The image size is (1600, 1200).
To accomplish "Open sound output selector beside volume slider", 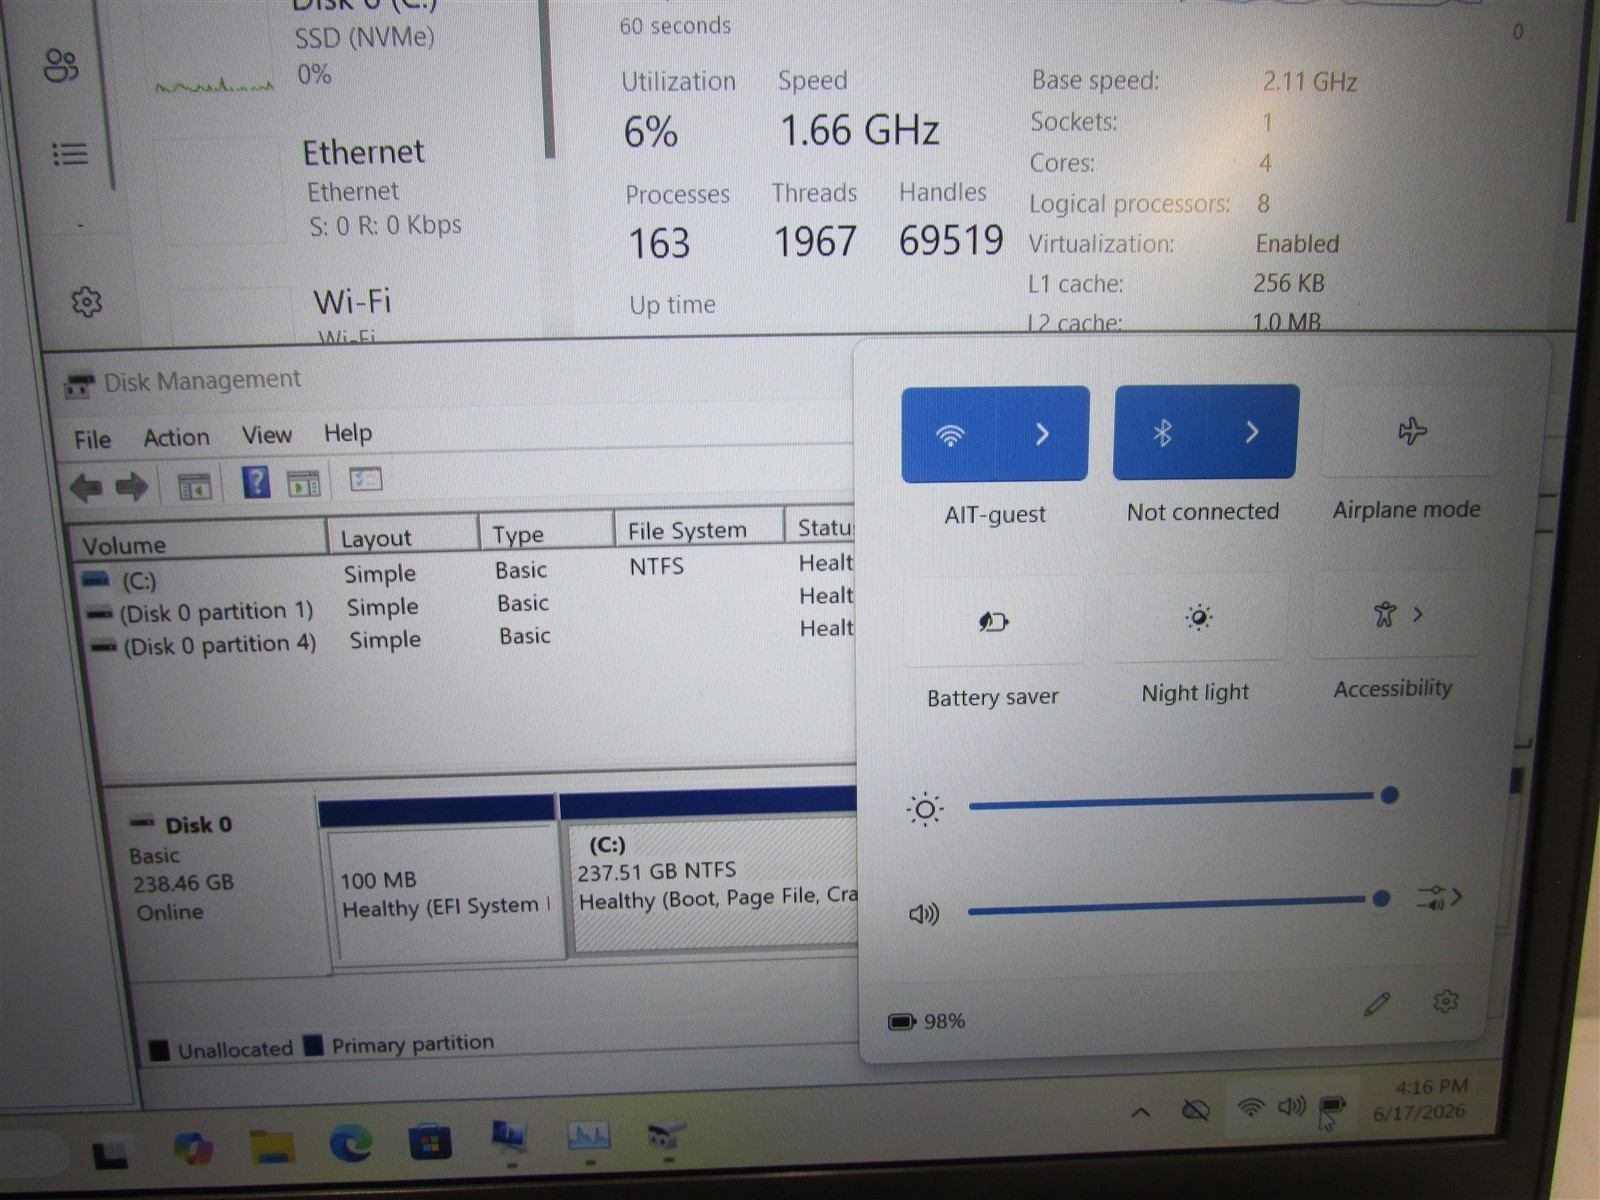I will (1439, 897).
